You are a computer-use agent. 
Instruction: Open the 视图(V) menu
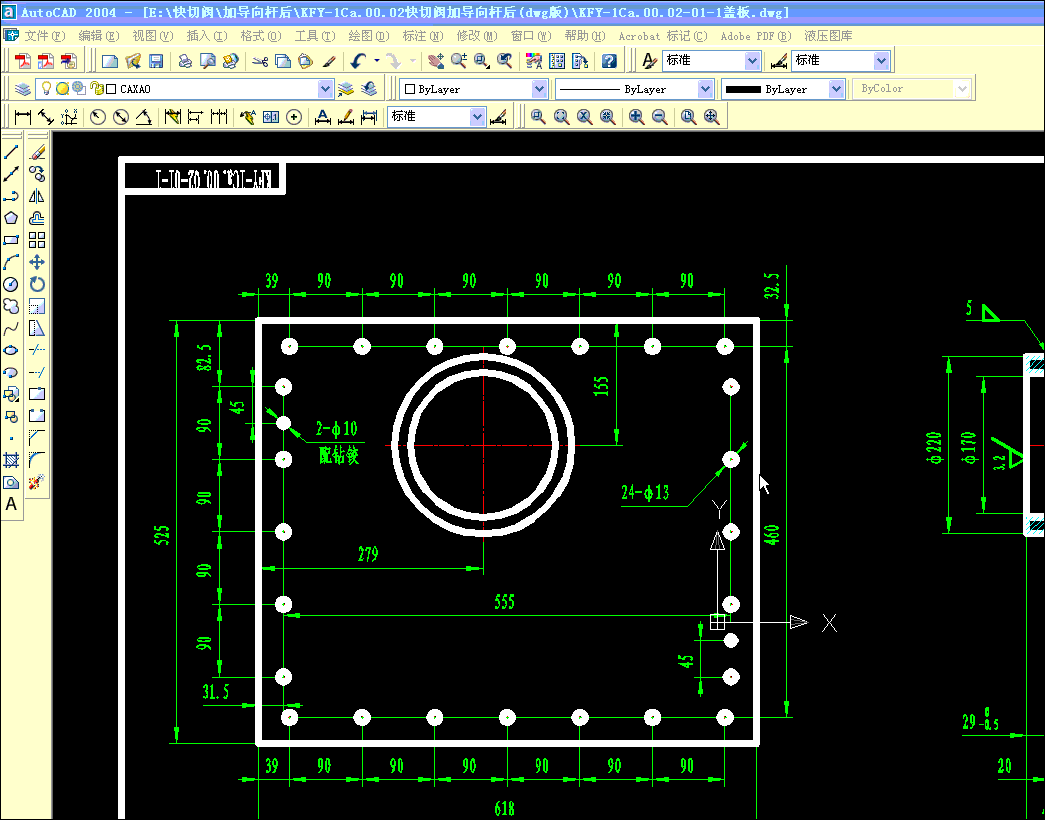pos(153,36)
